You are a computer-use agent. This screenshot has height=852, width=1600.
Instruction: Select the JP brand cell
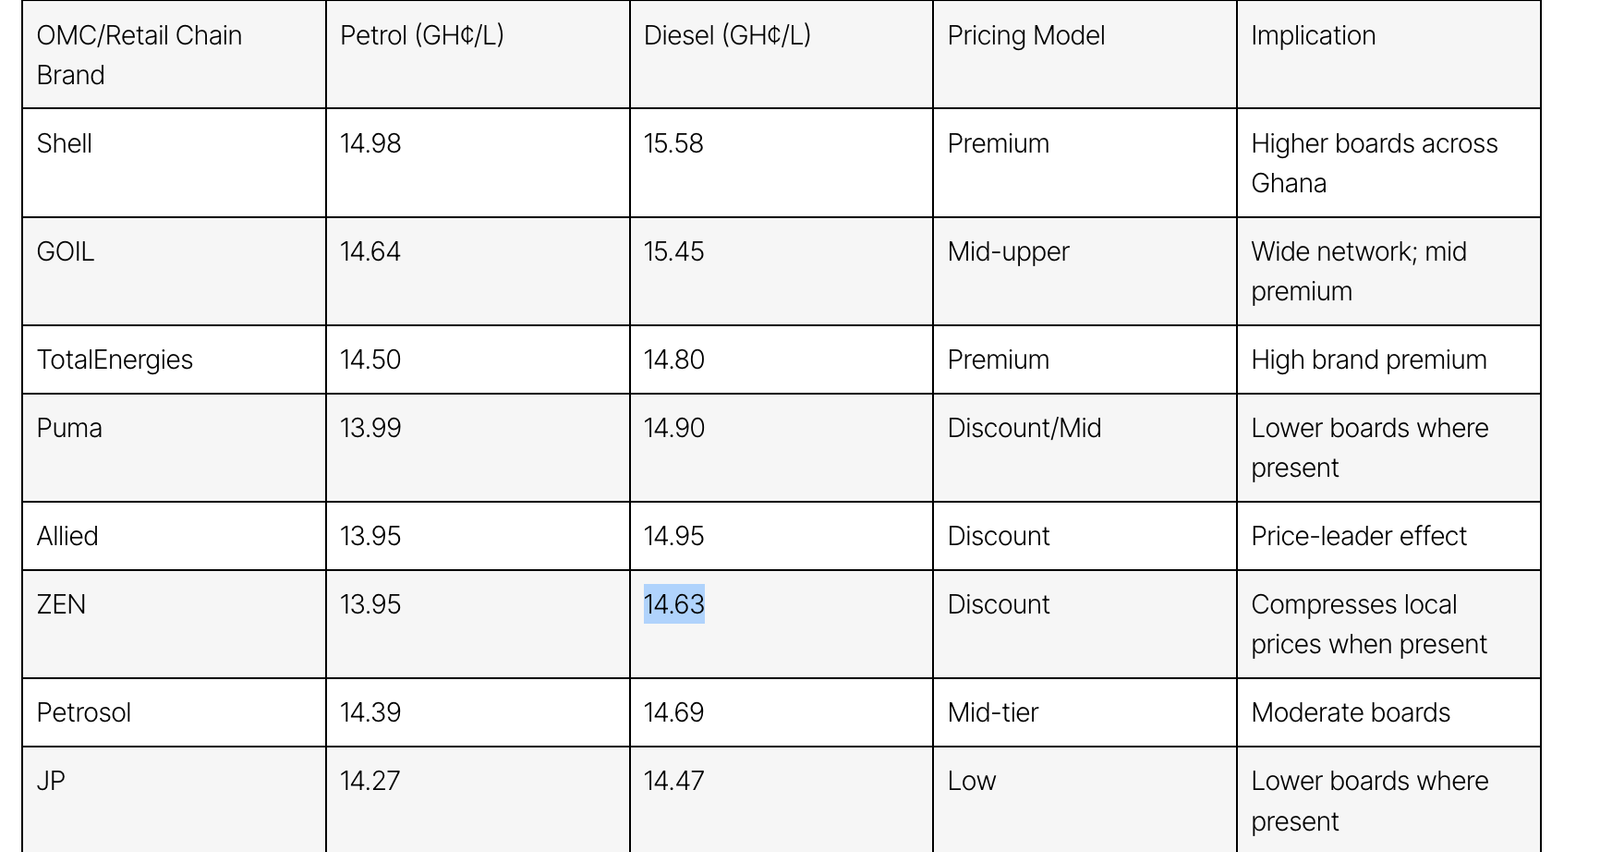(x=51, y=780)
